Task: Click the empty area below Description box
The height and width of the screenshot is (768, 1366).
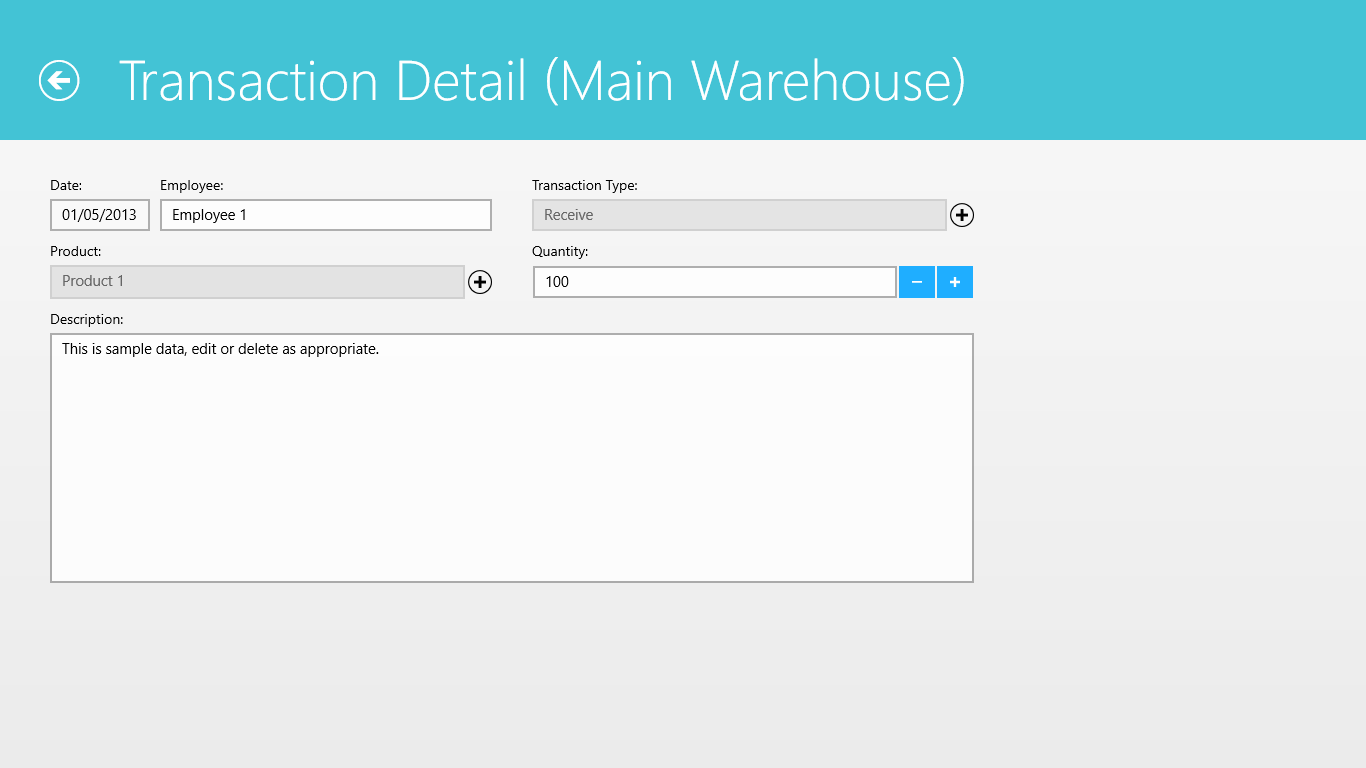Action: (511, 670)
